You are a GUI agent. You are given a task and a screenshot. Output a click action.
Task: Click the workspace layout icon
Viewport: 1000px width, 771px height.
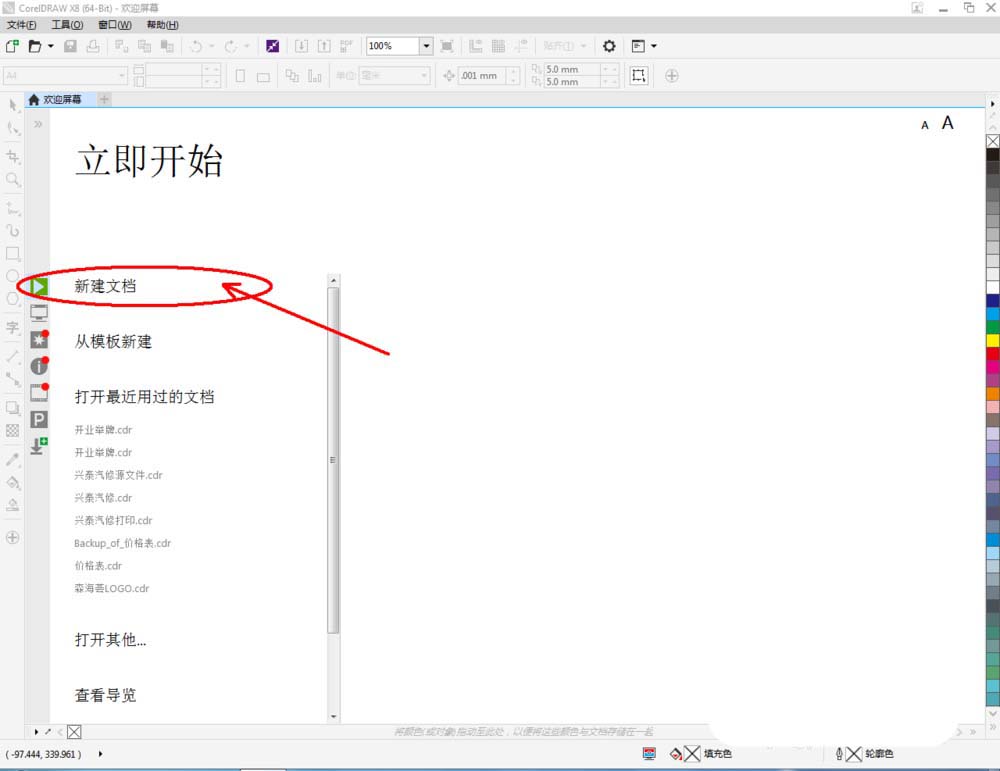pyautogui.click(x=638, y=46)
